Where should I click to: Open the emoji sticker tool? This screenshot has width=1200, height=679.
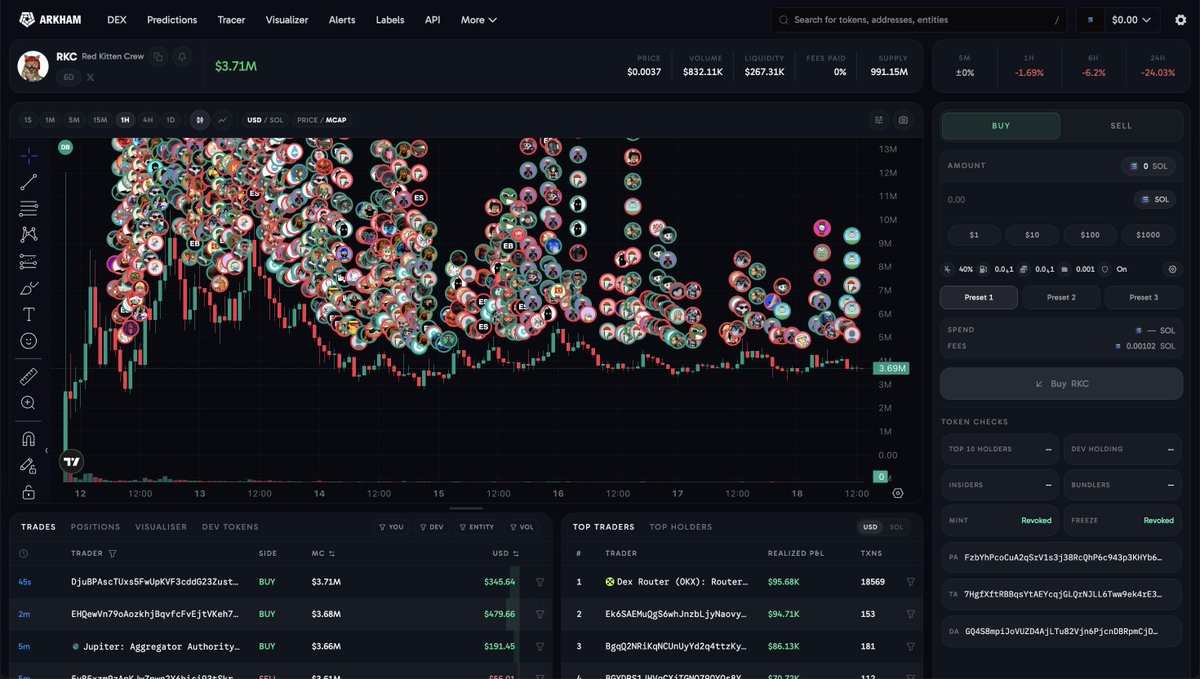click(28, 341)
